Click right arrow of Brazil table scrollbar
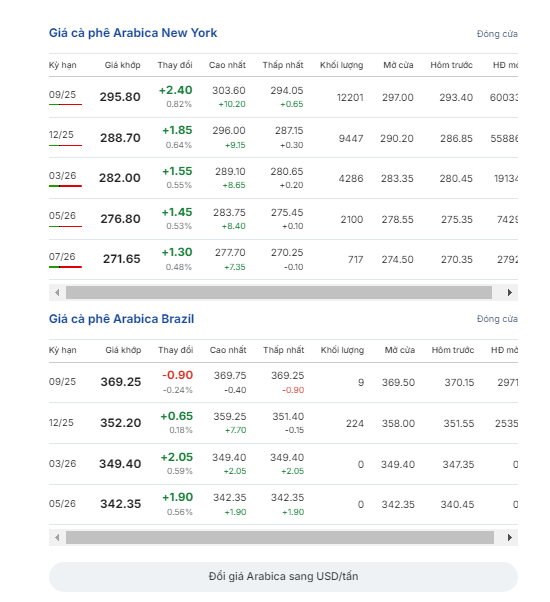 [510, 538]
